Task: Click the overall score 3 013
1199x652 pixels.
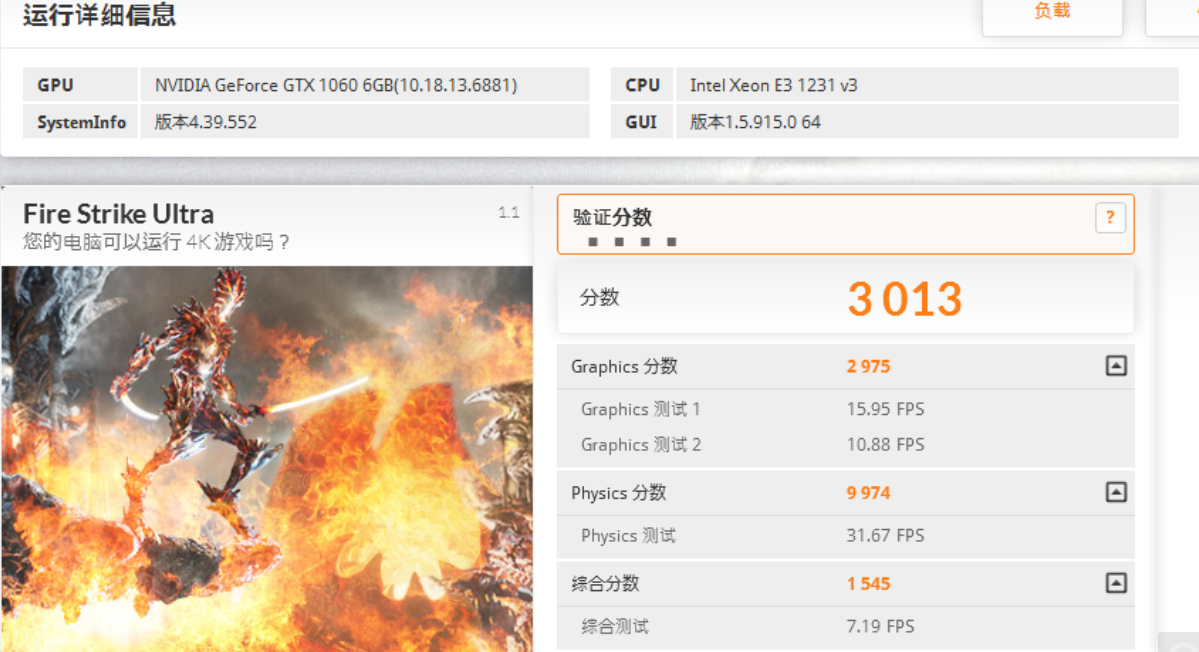Action: click(905, 299)
